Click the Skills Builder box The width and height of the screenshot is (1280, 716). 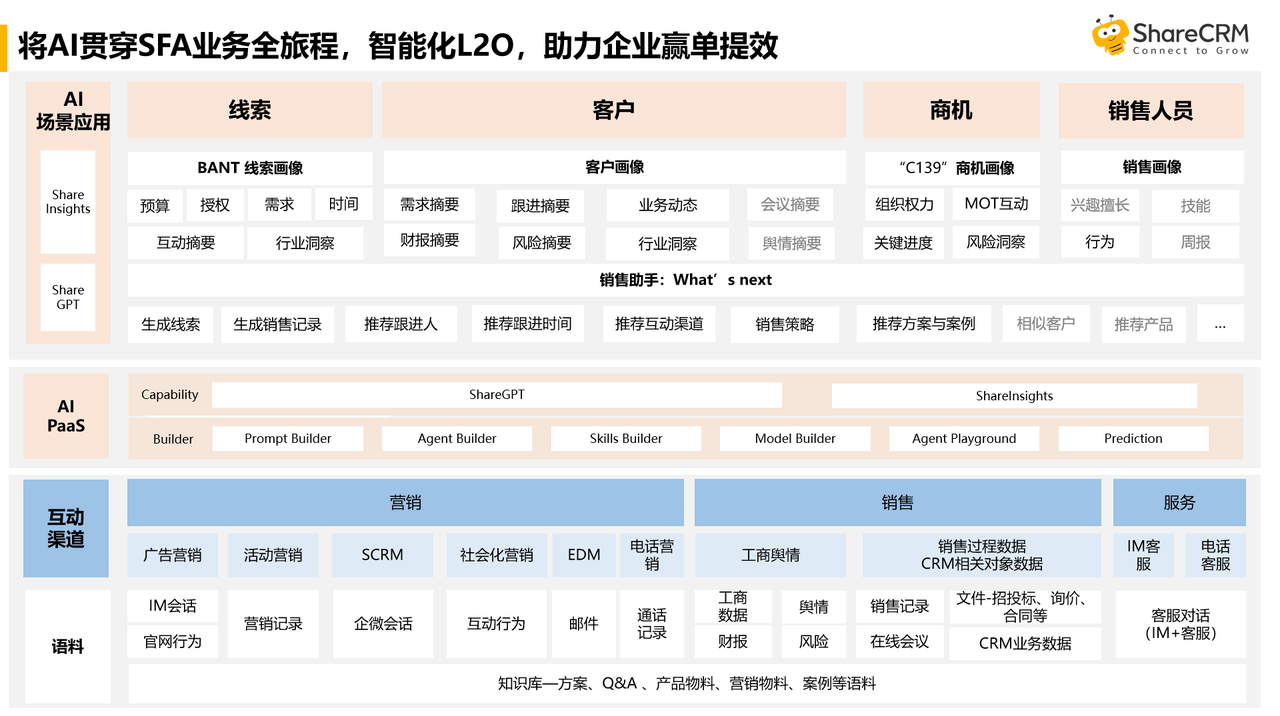click(626, 438)
